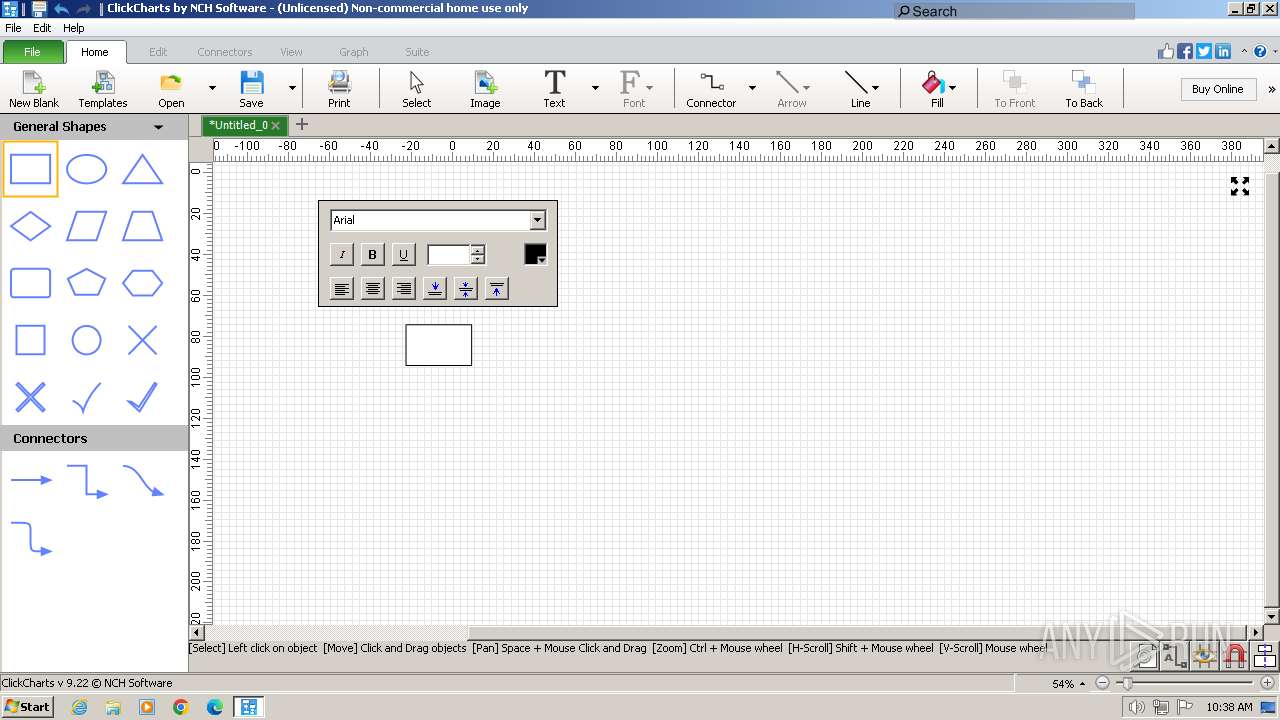The image size is (1280, 720).
Task: Send object To Back
Action: pyautogui.click(x=1084, y=89)
